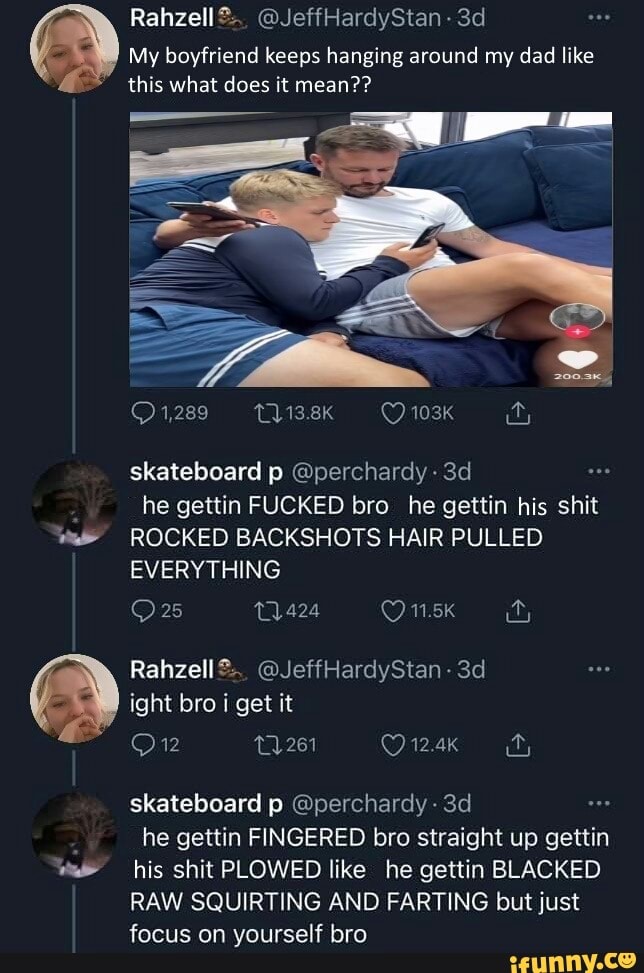This screenshot has width=644, height=973.
Task: Open Rahzell's profile picture on top tweet
Action: (74, 49)
